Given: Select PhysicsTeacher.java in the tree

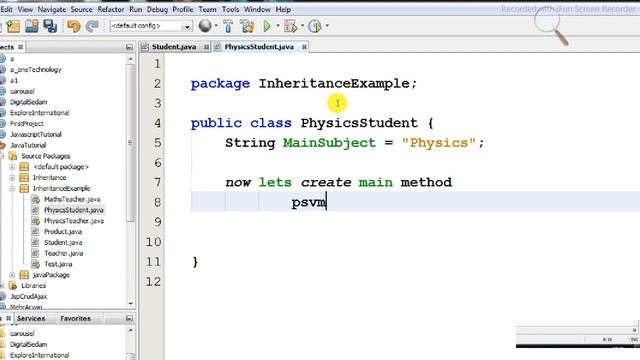Looking at the screenshot, I should click(74, 221).
